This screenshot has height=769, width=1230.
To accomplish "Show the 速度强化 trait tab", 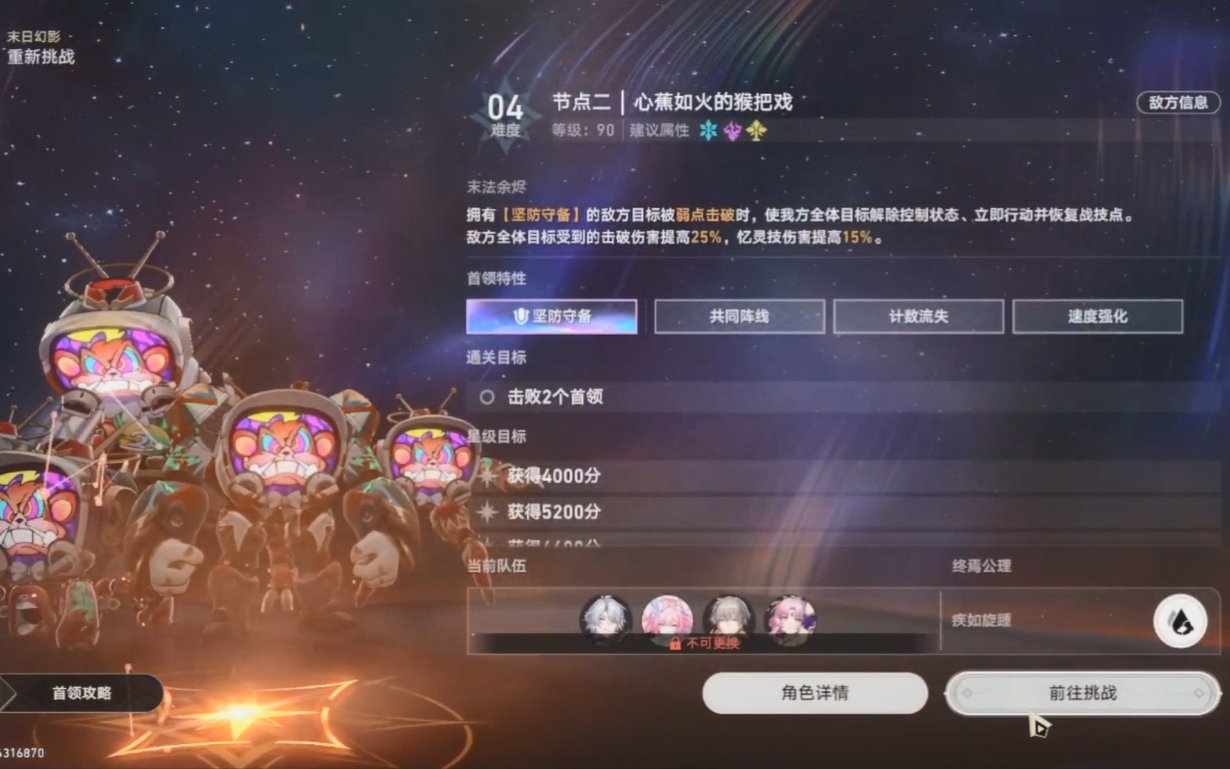I will tap(1097, 316).
